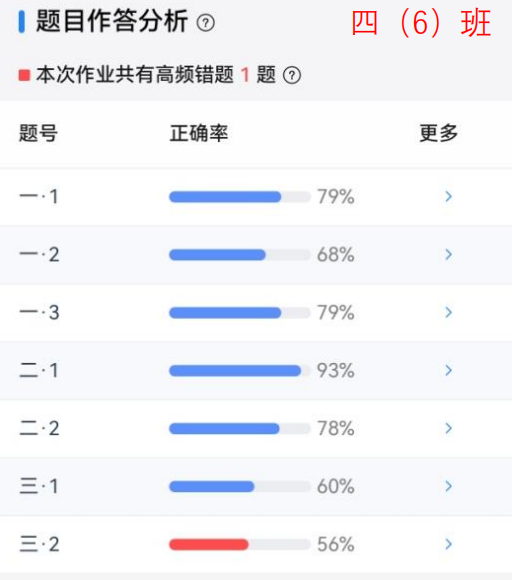Open details arrow for question 一·1
This screenshot has height=580, width=514.
point(449,196)
